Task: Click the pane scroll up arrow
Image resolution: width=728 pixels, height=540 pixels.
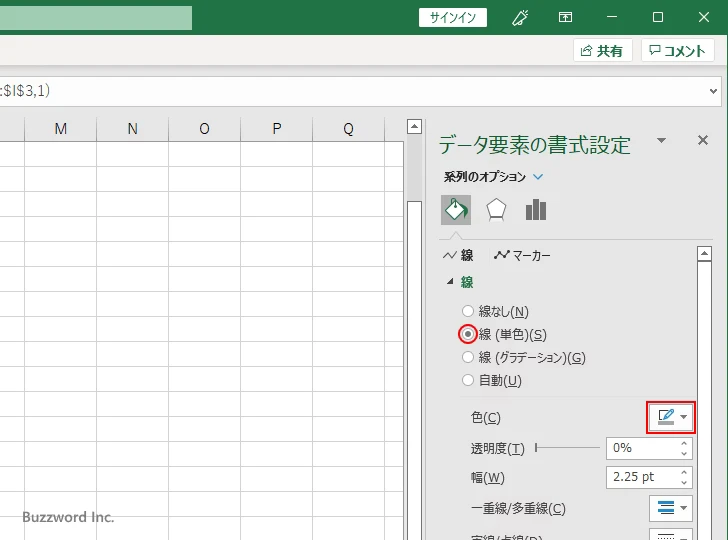Action: tap(704, 254)
